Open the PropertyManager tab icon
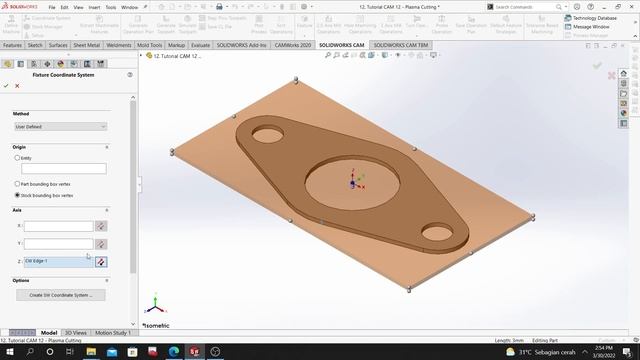Viewport: 640px width, 360px height. (20, 64)
